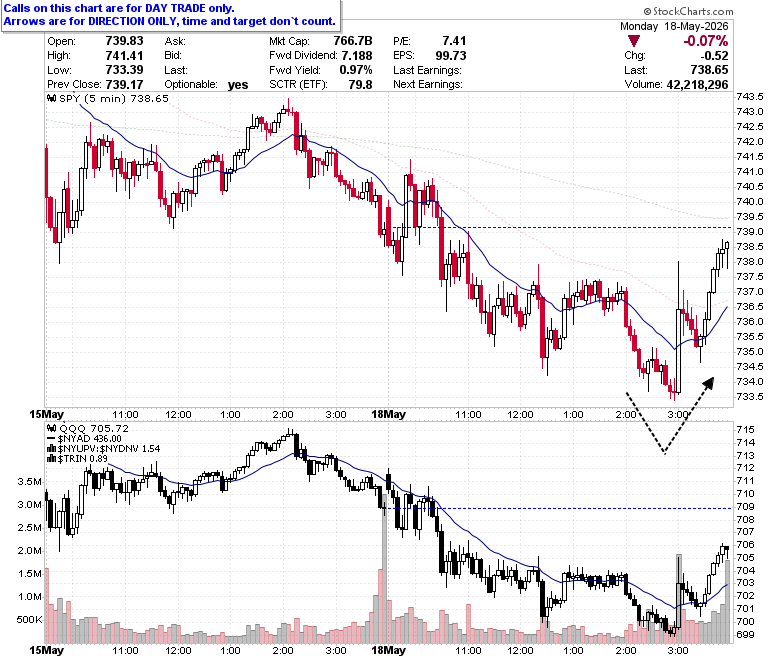Click the DAY TRADE only notice text
Screen dimensions: 780x659
(119, 8)
